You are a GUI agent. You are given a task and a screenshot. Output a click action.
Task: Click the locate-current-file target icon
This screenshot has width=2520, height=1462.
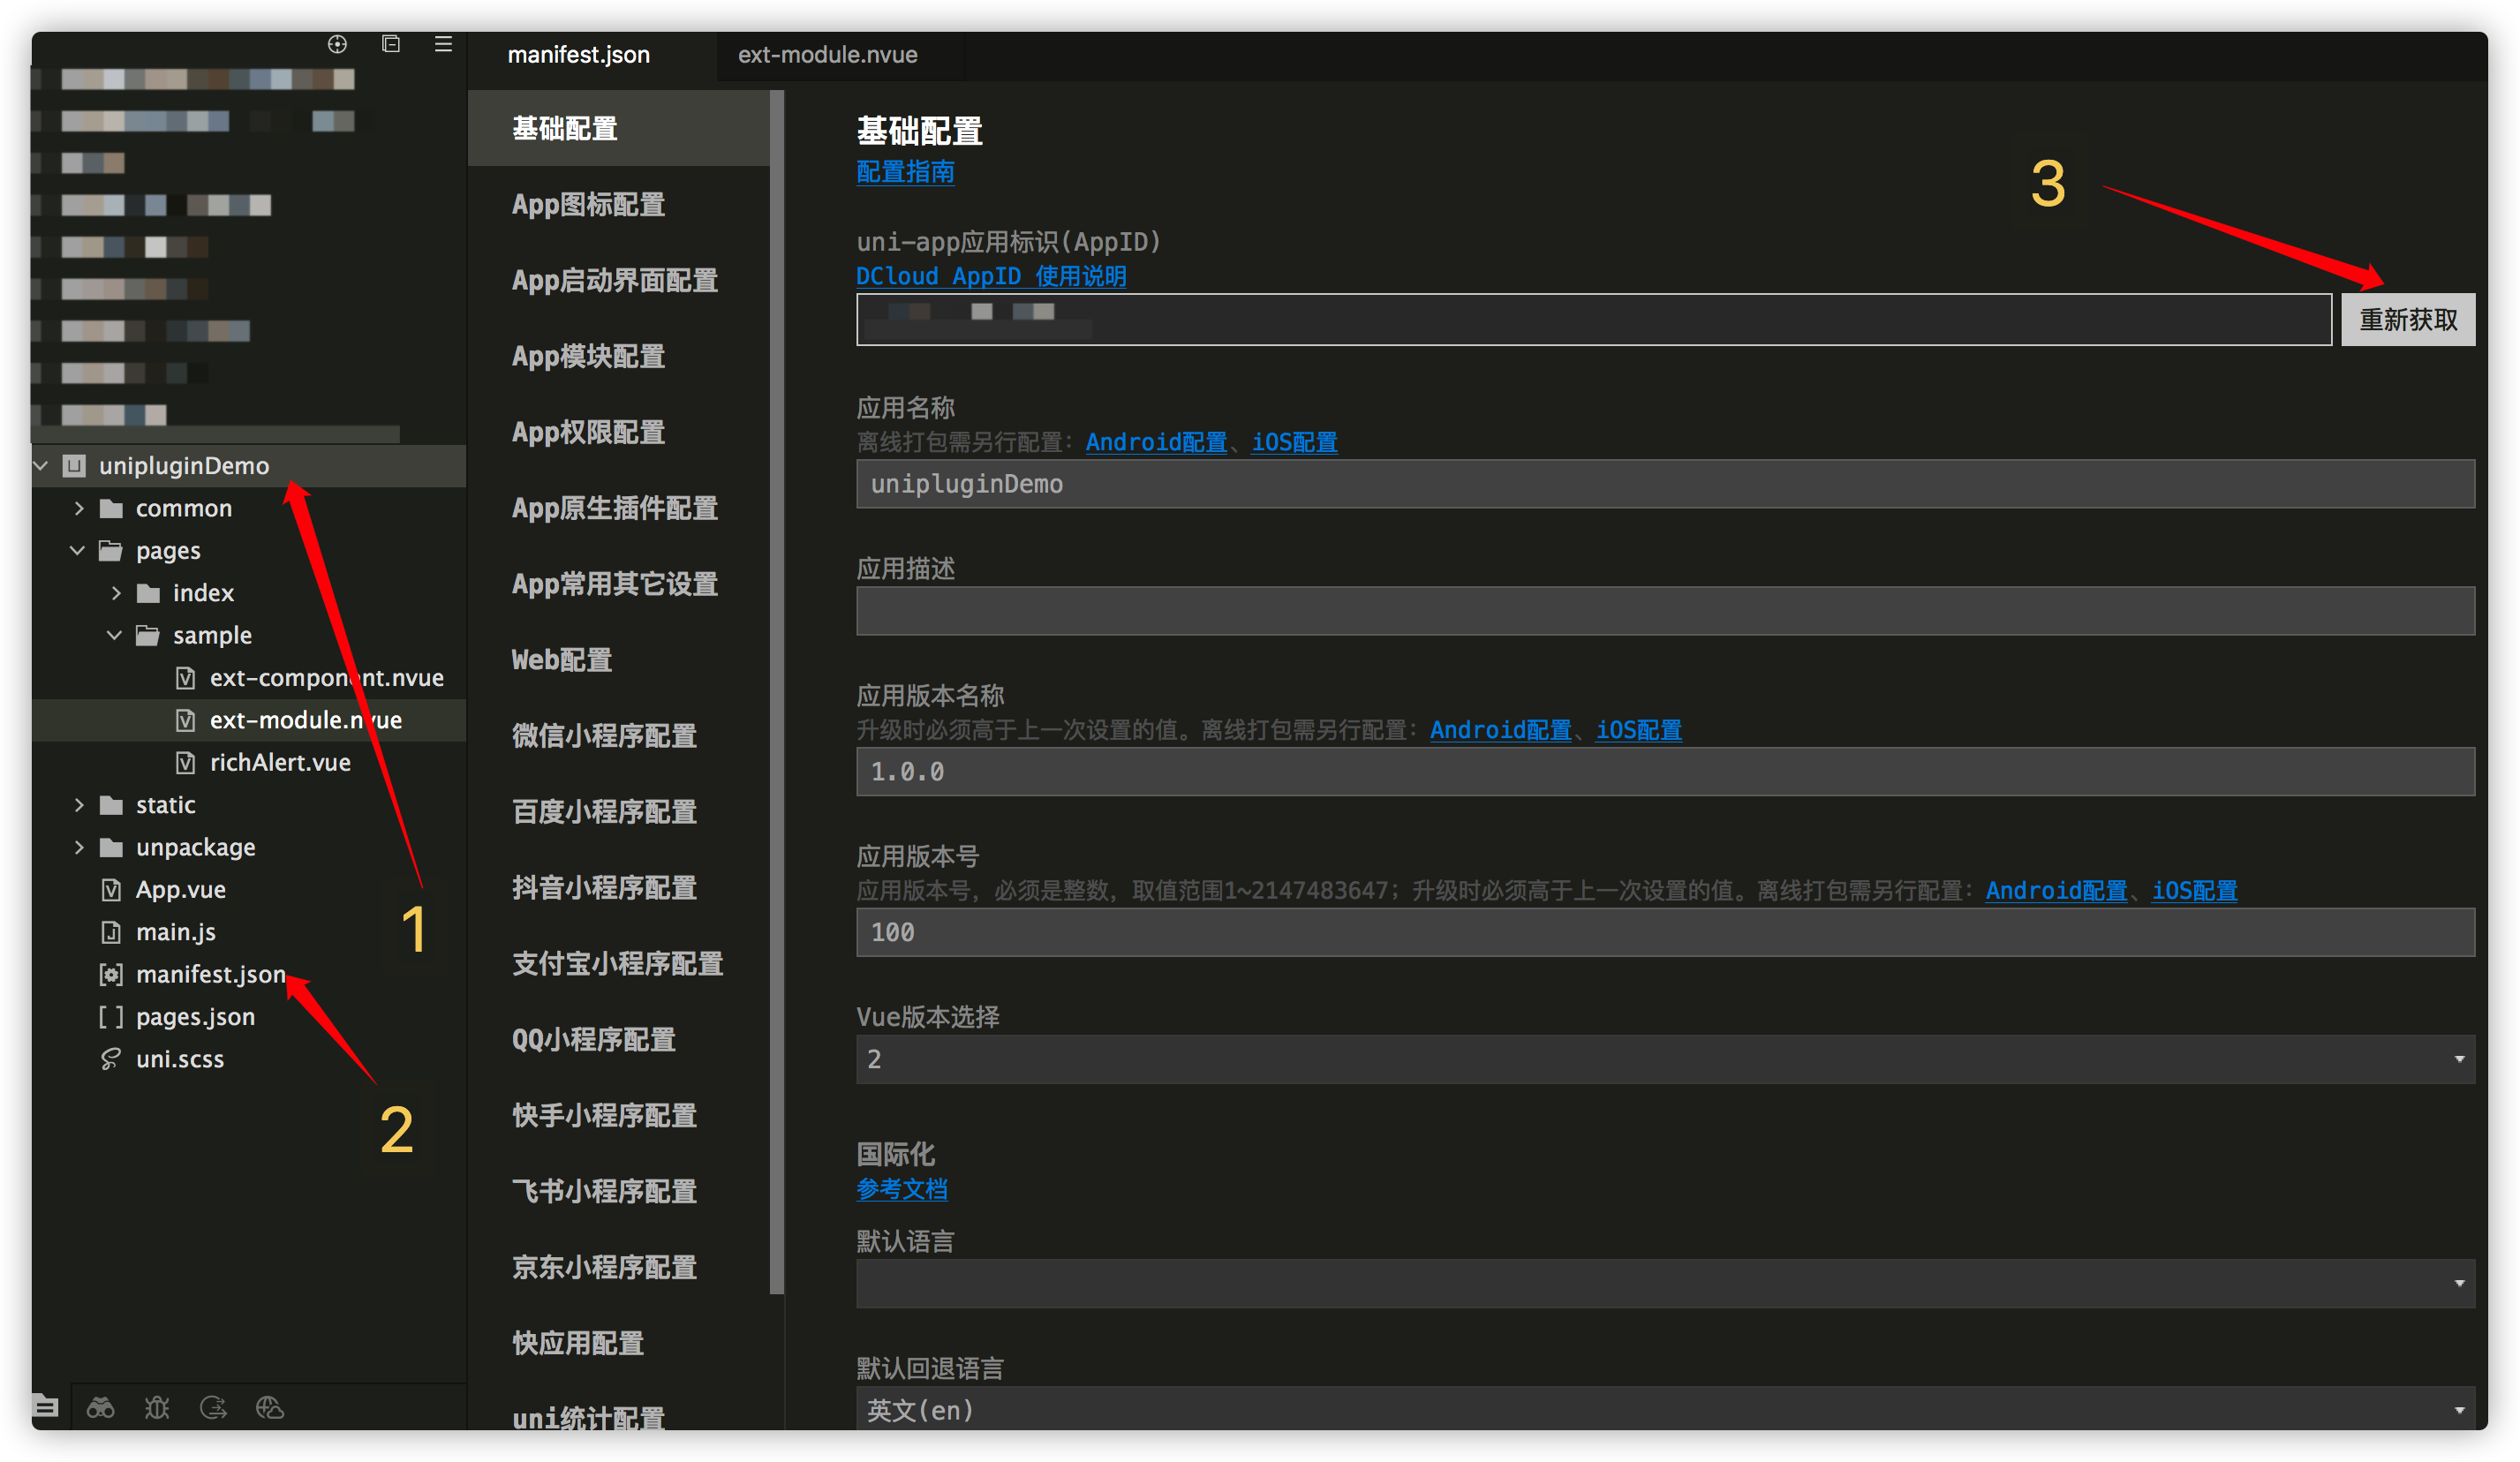337,44
